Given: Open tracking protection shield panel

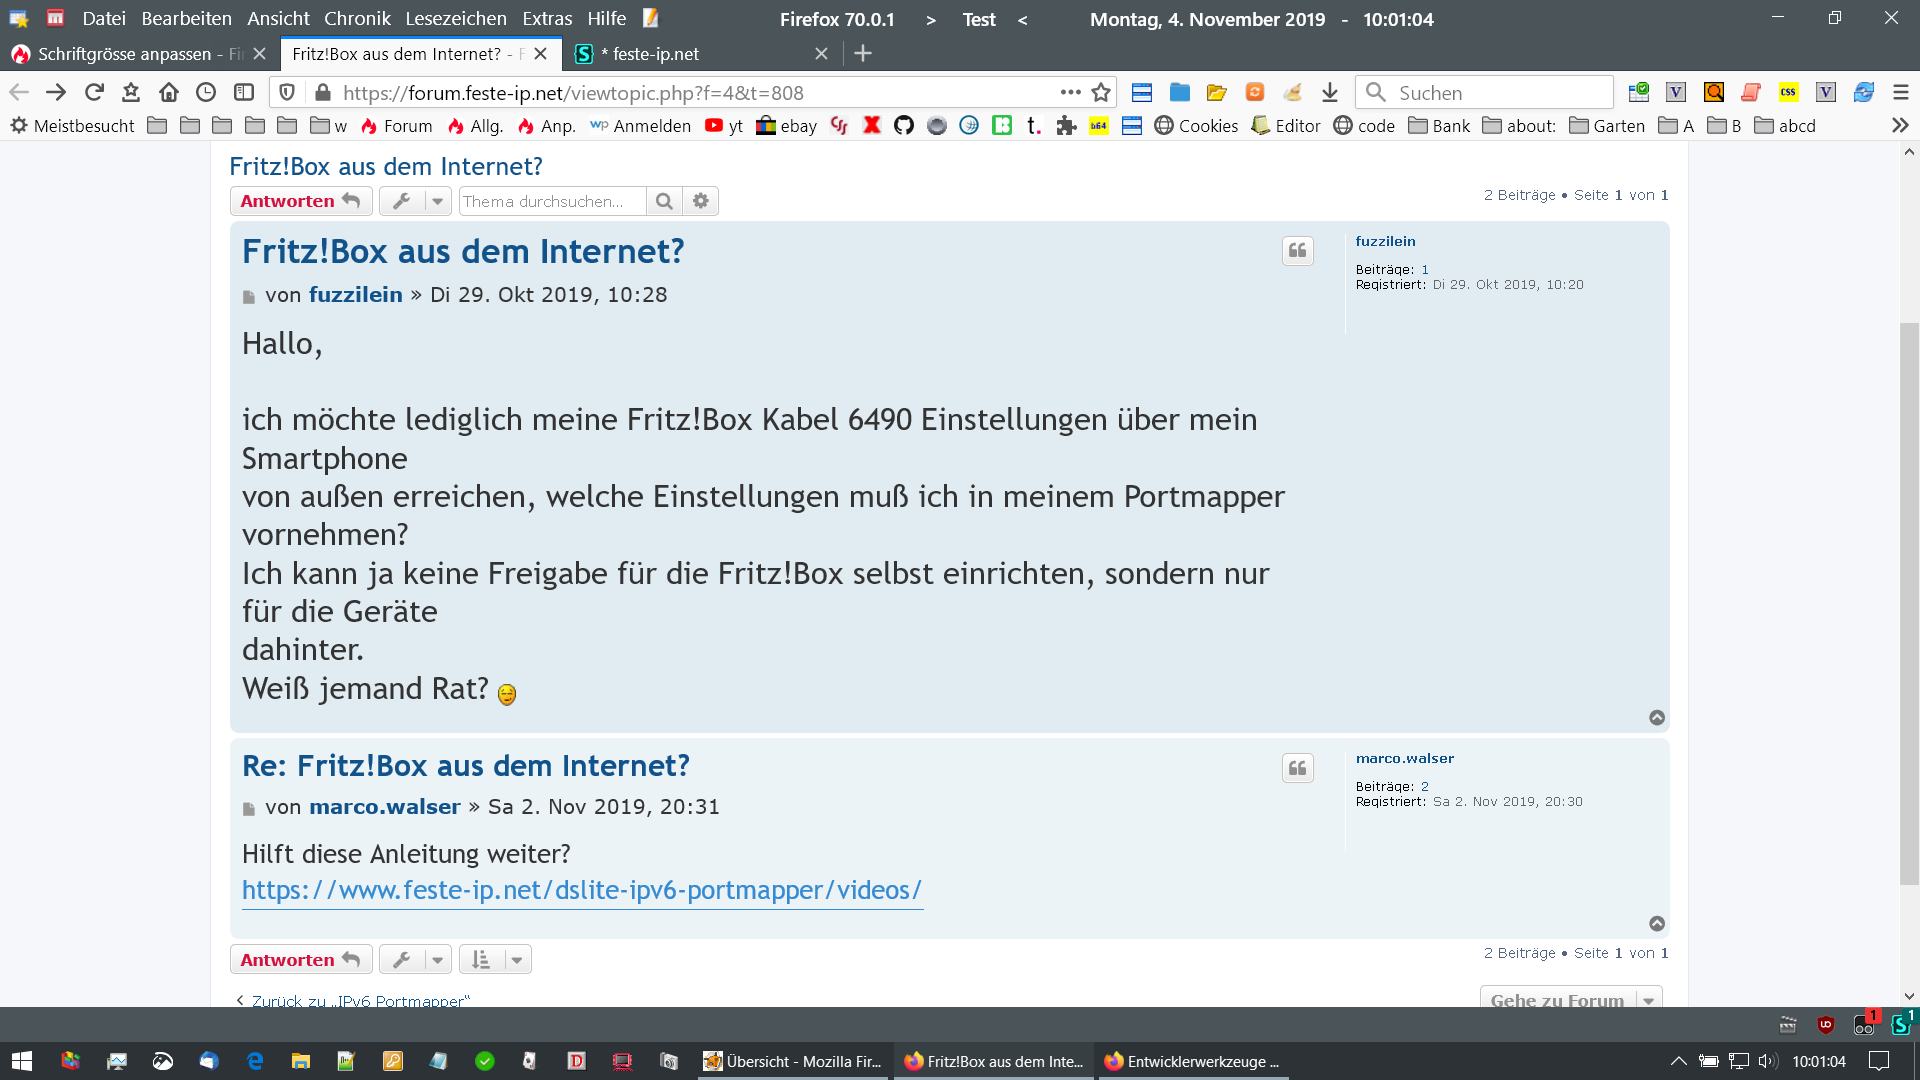Looking at the screenshot, I should pos(288,93).
